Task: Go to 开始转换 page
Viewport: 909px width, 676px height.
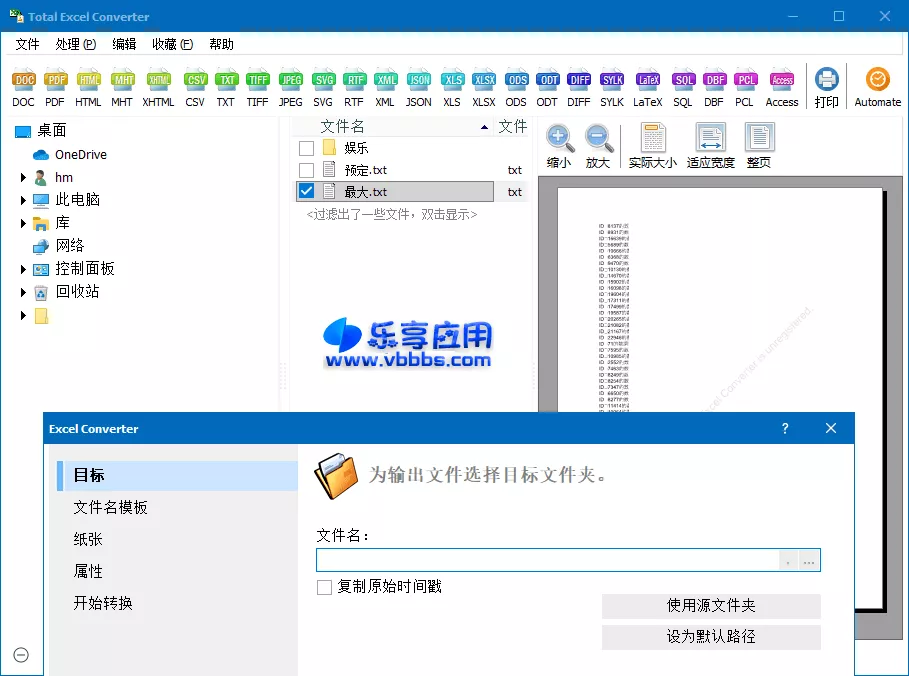Action: tap(103, 603)
